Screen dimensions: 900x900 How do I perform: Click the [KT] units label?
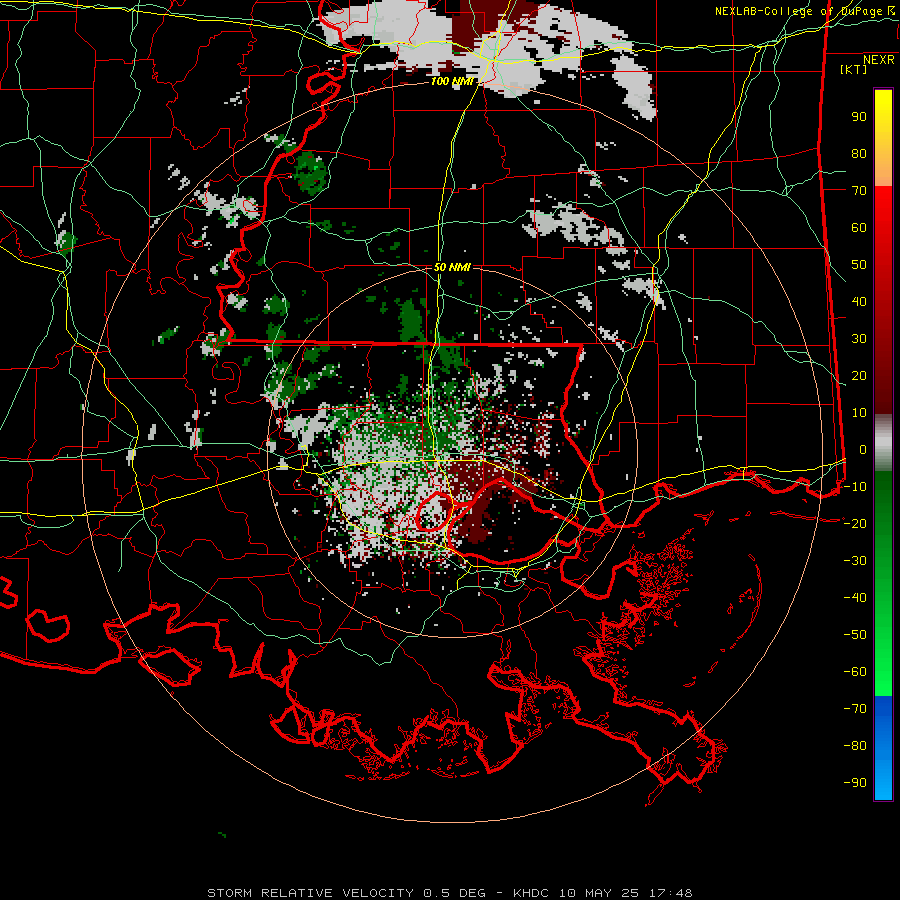(853, 69)
